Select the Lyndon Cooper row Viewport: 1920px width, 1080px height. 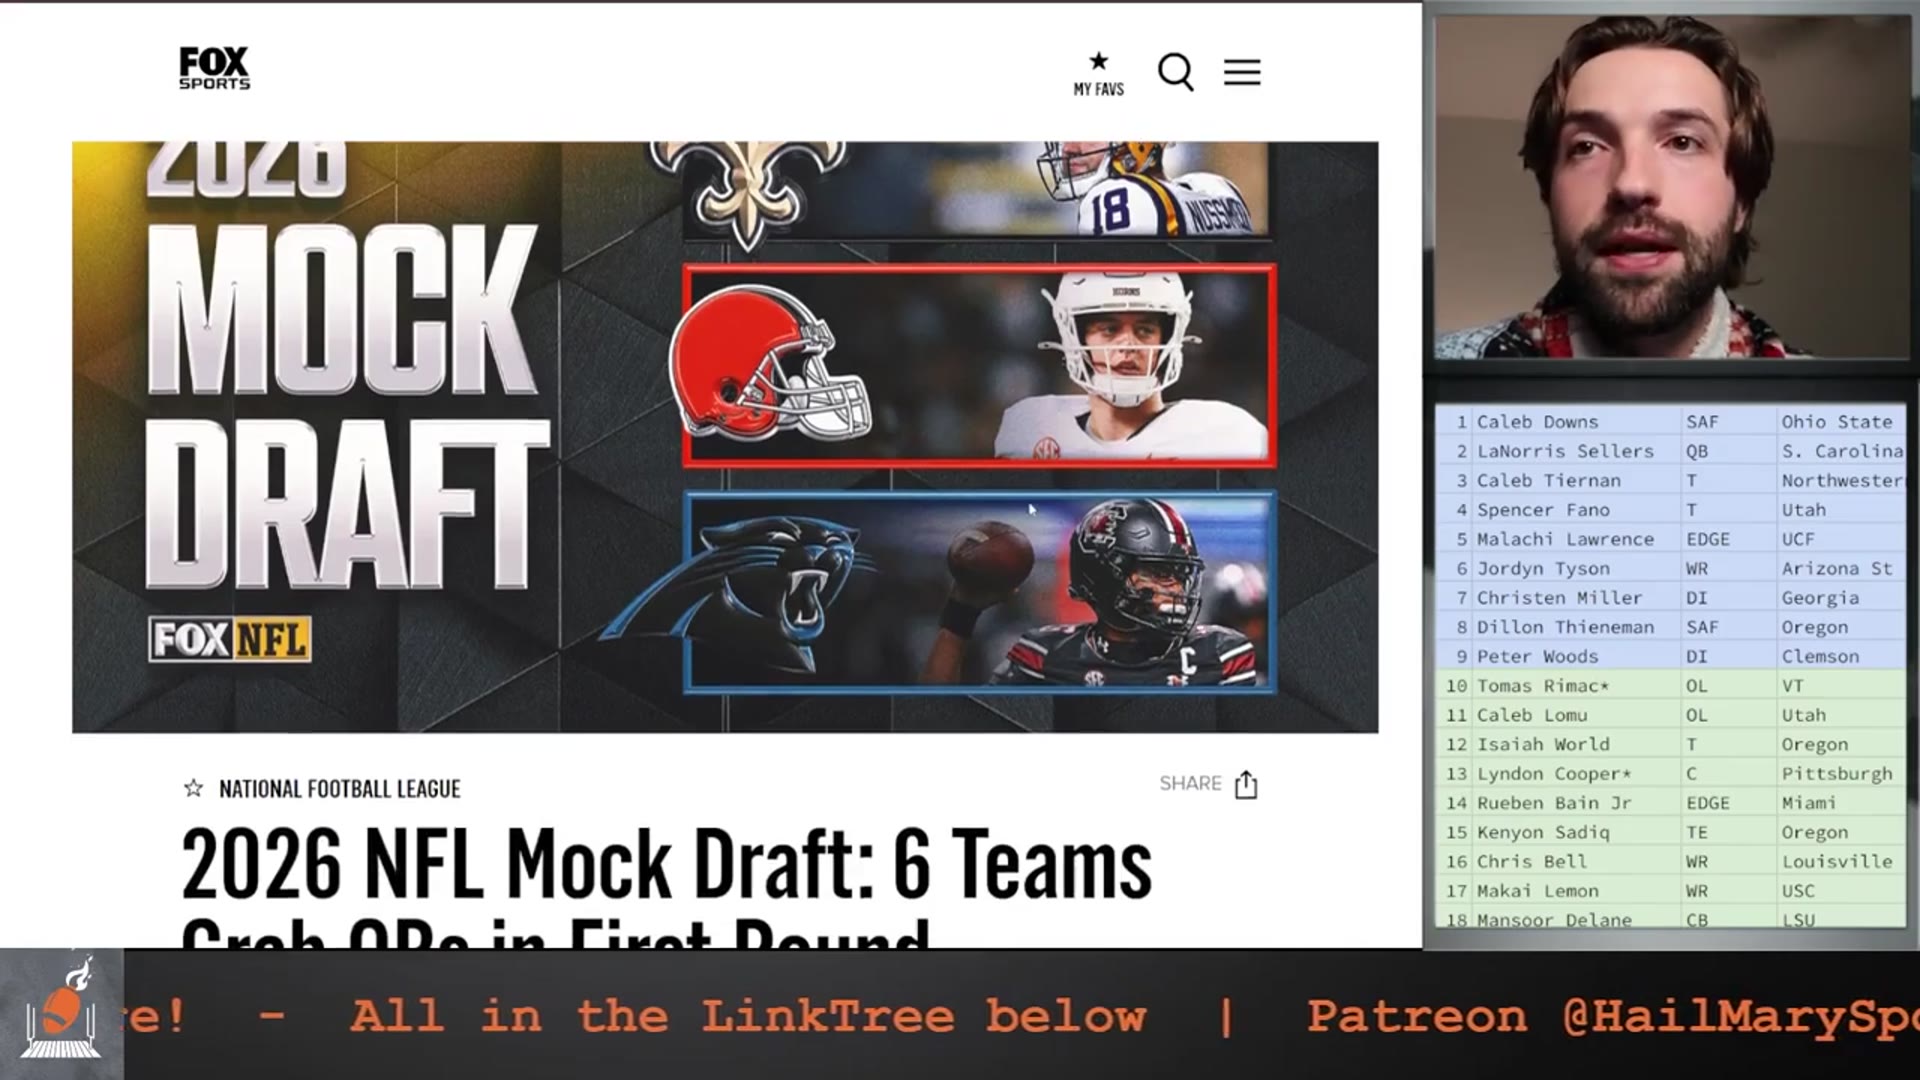(x=1671, y=774)
